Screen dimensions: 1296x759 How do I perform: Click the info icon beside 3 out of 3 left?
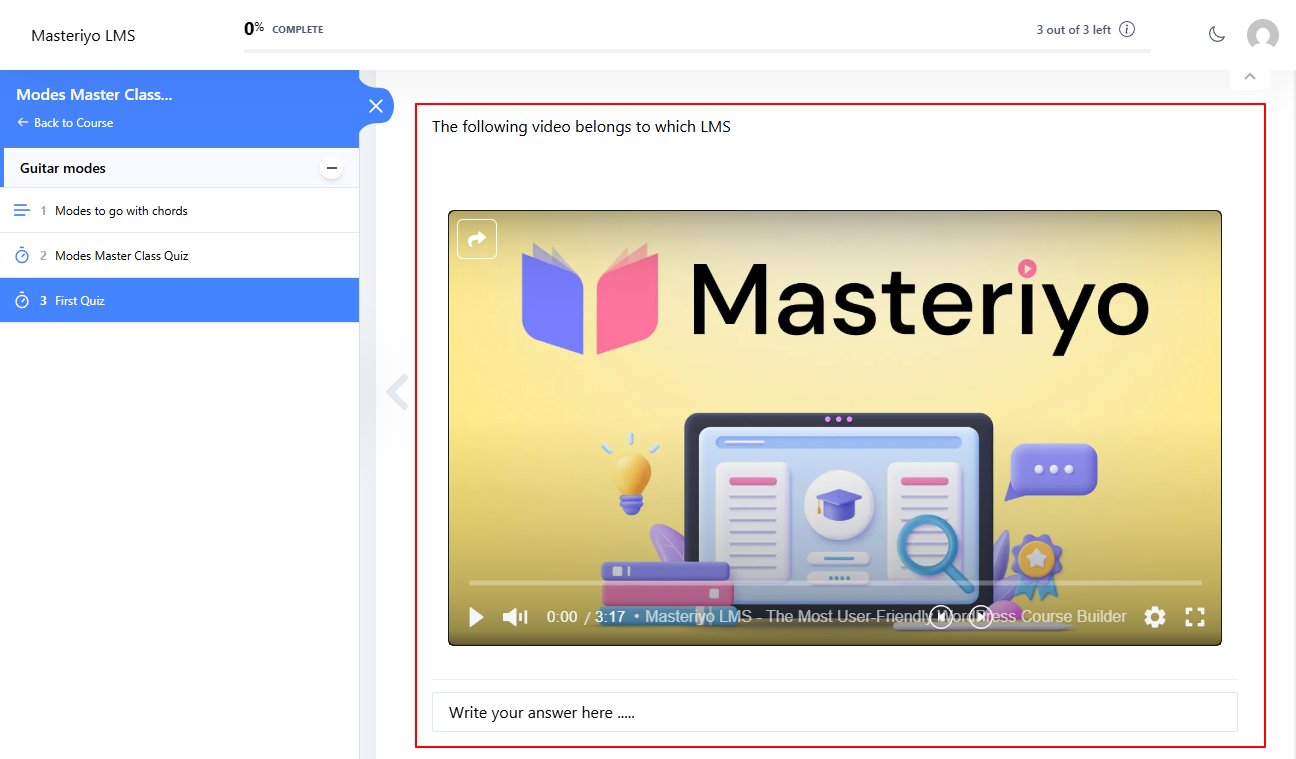pos(1127,29)
